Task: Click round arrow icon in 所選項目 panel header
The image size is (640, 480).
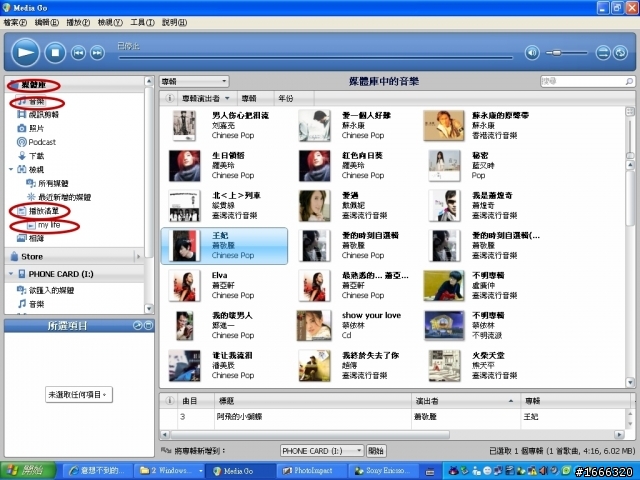Action: tap(137, 325)
